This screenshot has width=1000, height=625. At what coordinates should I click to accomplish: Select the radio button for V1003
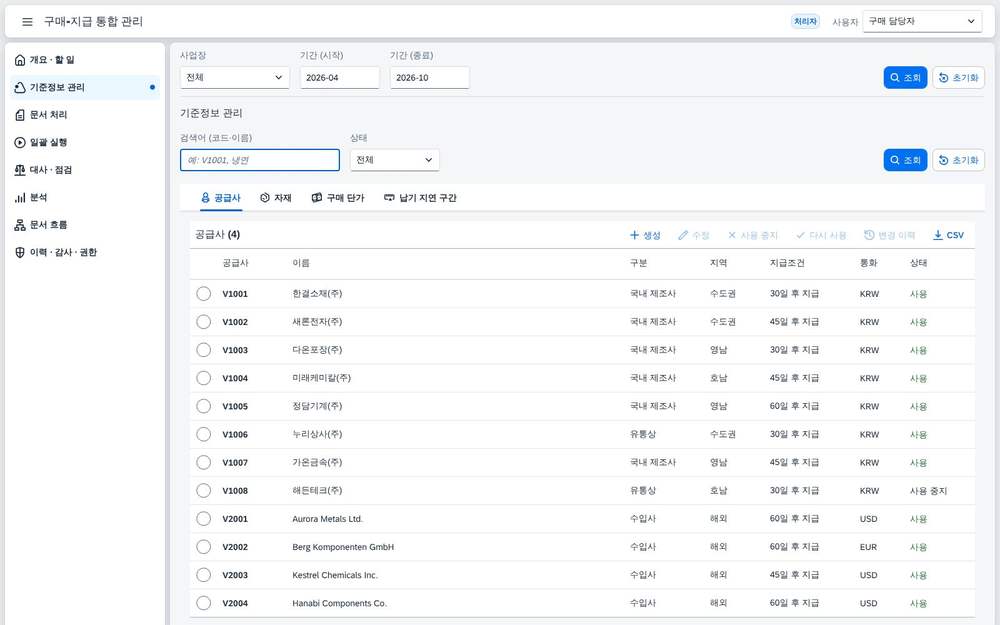203,349
